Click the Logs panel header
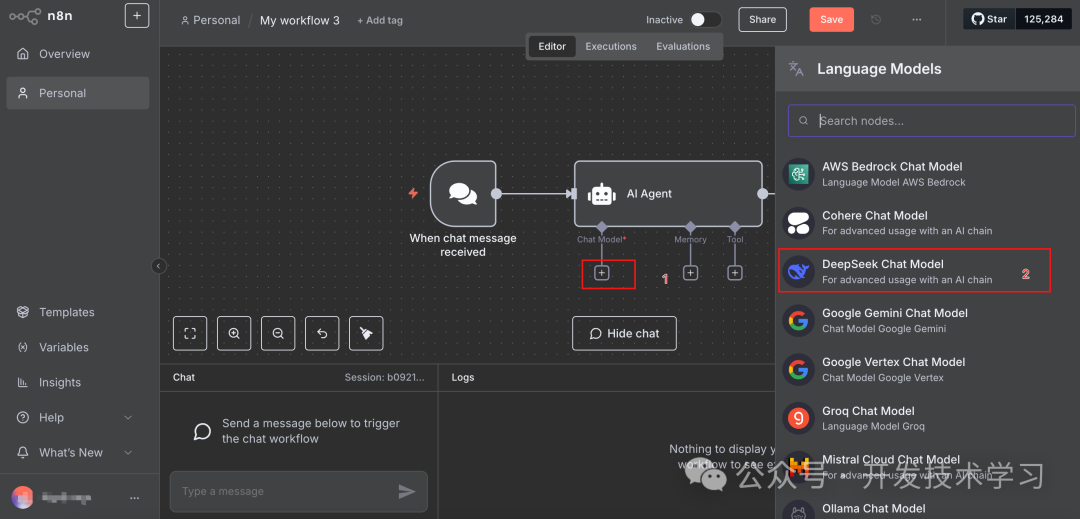This screenshot has height=519, width=1080. pyautogui.click(x=463, y=377)
